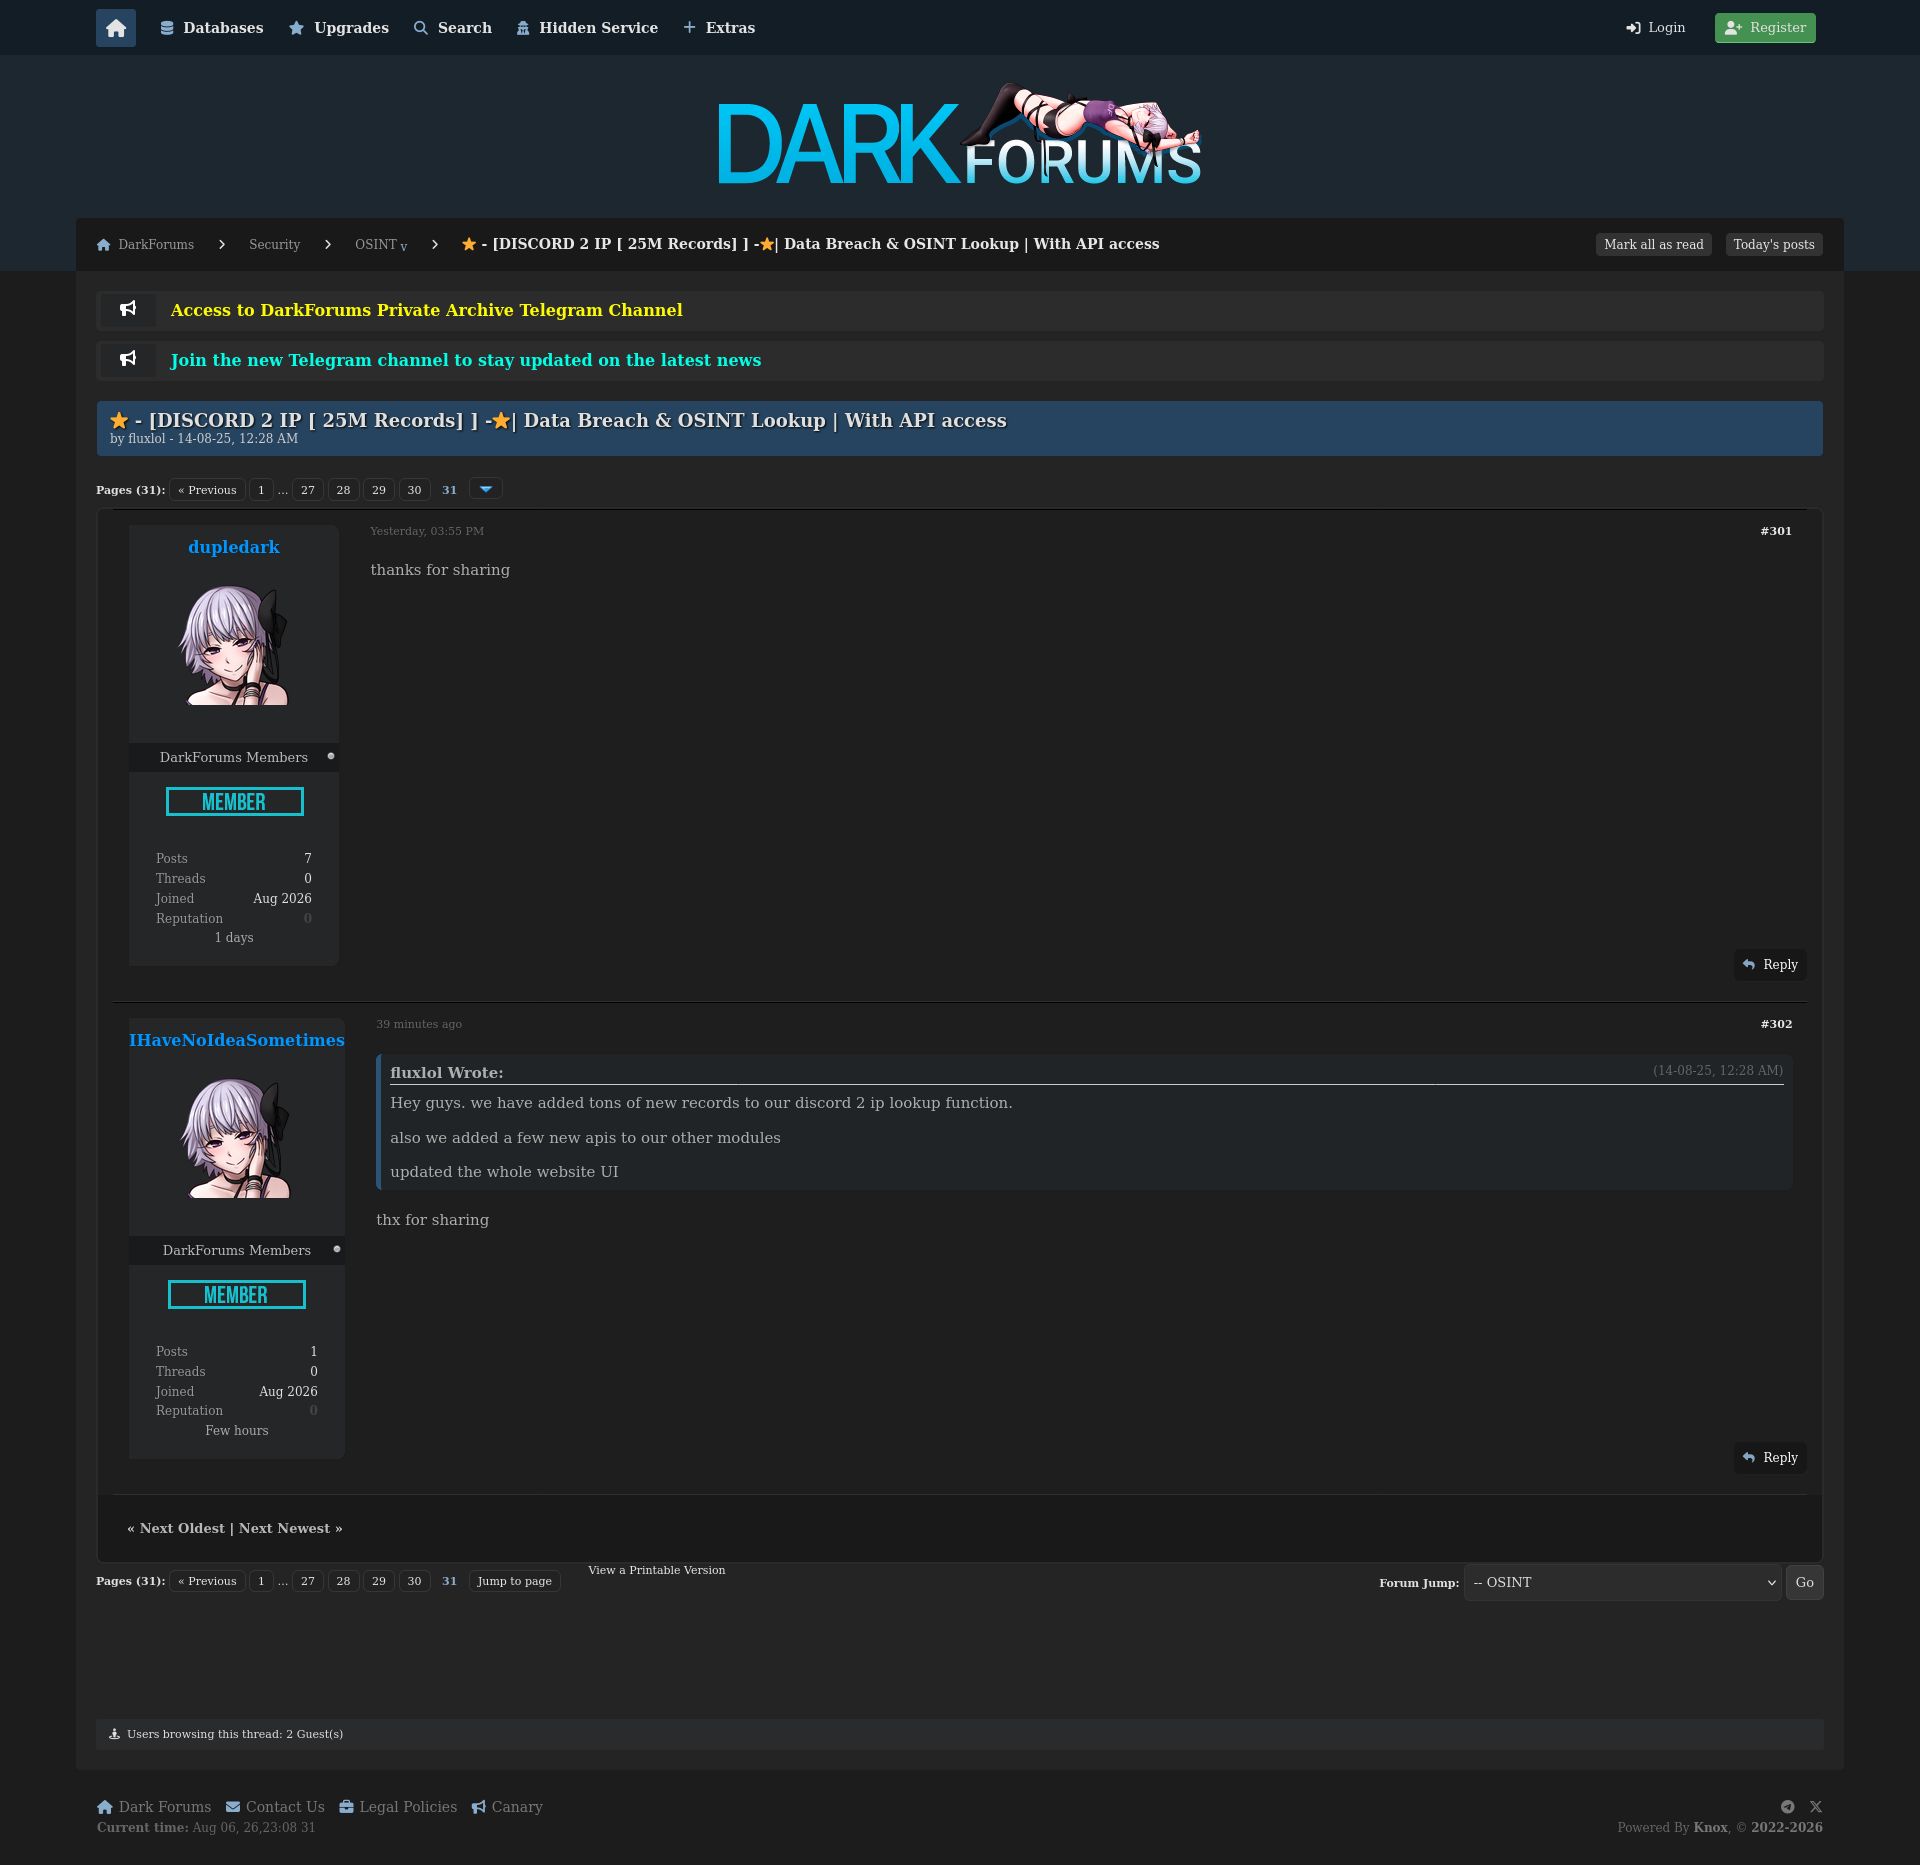
Task: Click the X (Twitter) icon in footer
Action: click(1816, 1807)
